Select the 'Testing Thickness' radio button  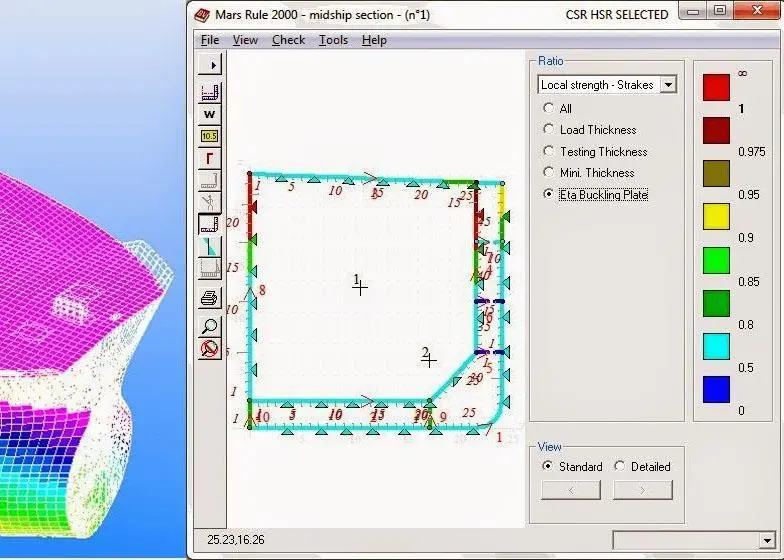pos(548,151)
